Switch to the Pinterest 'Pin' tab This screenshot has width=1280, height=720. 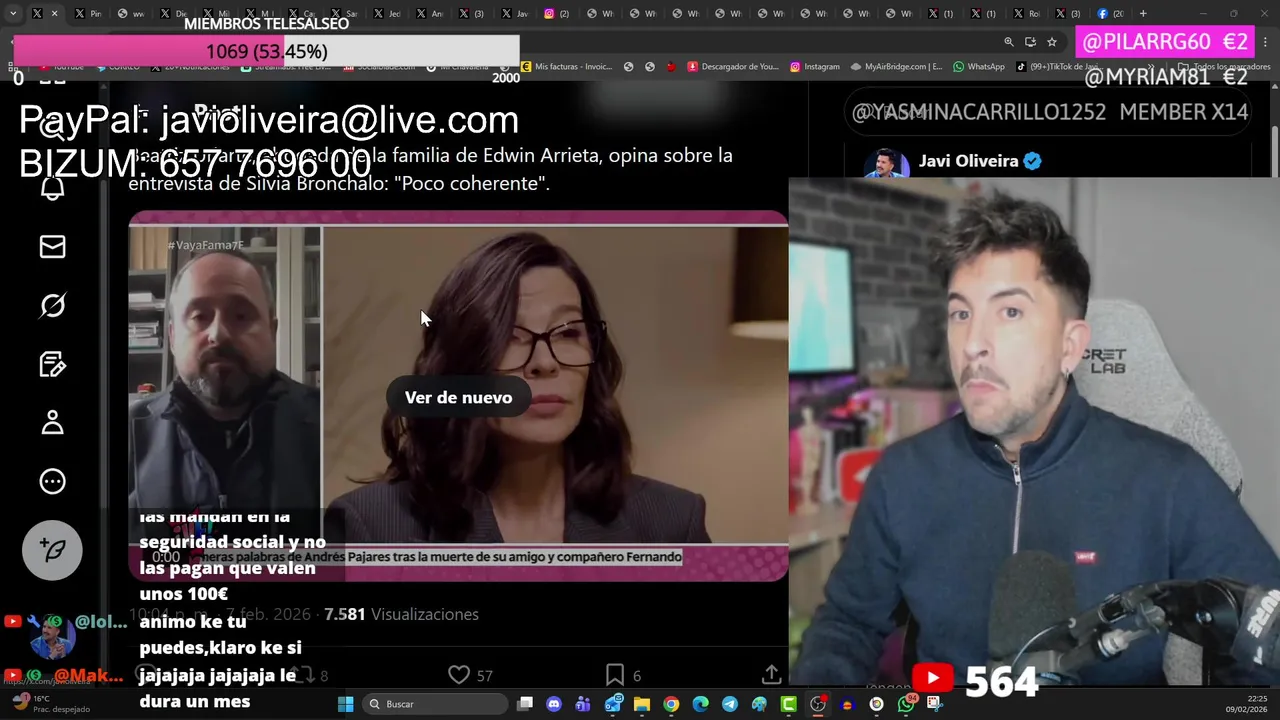pyautogui.click(x=88, y=14)
